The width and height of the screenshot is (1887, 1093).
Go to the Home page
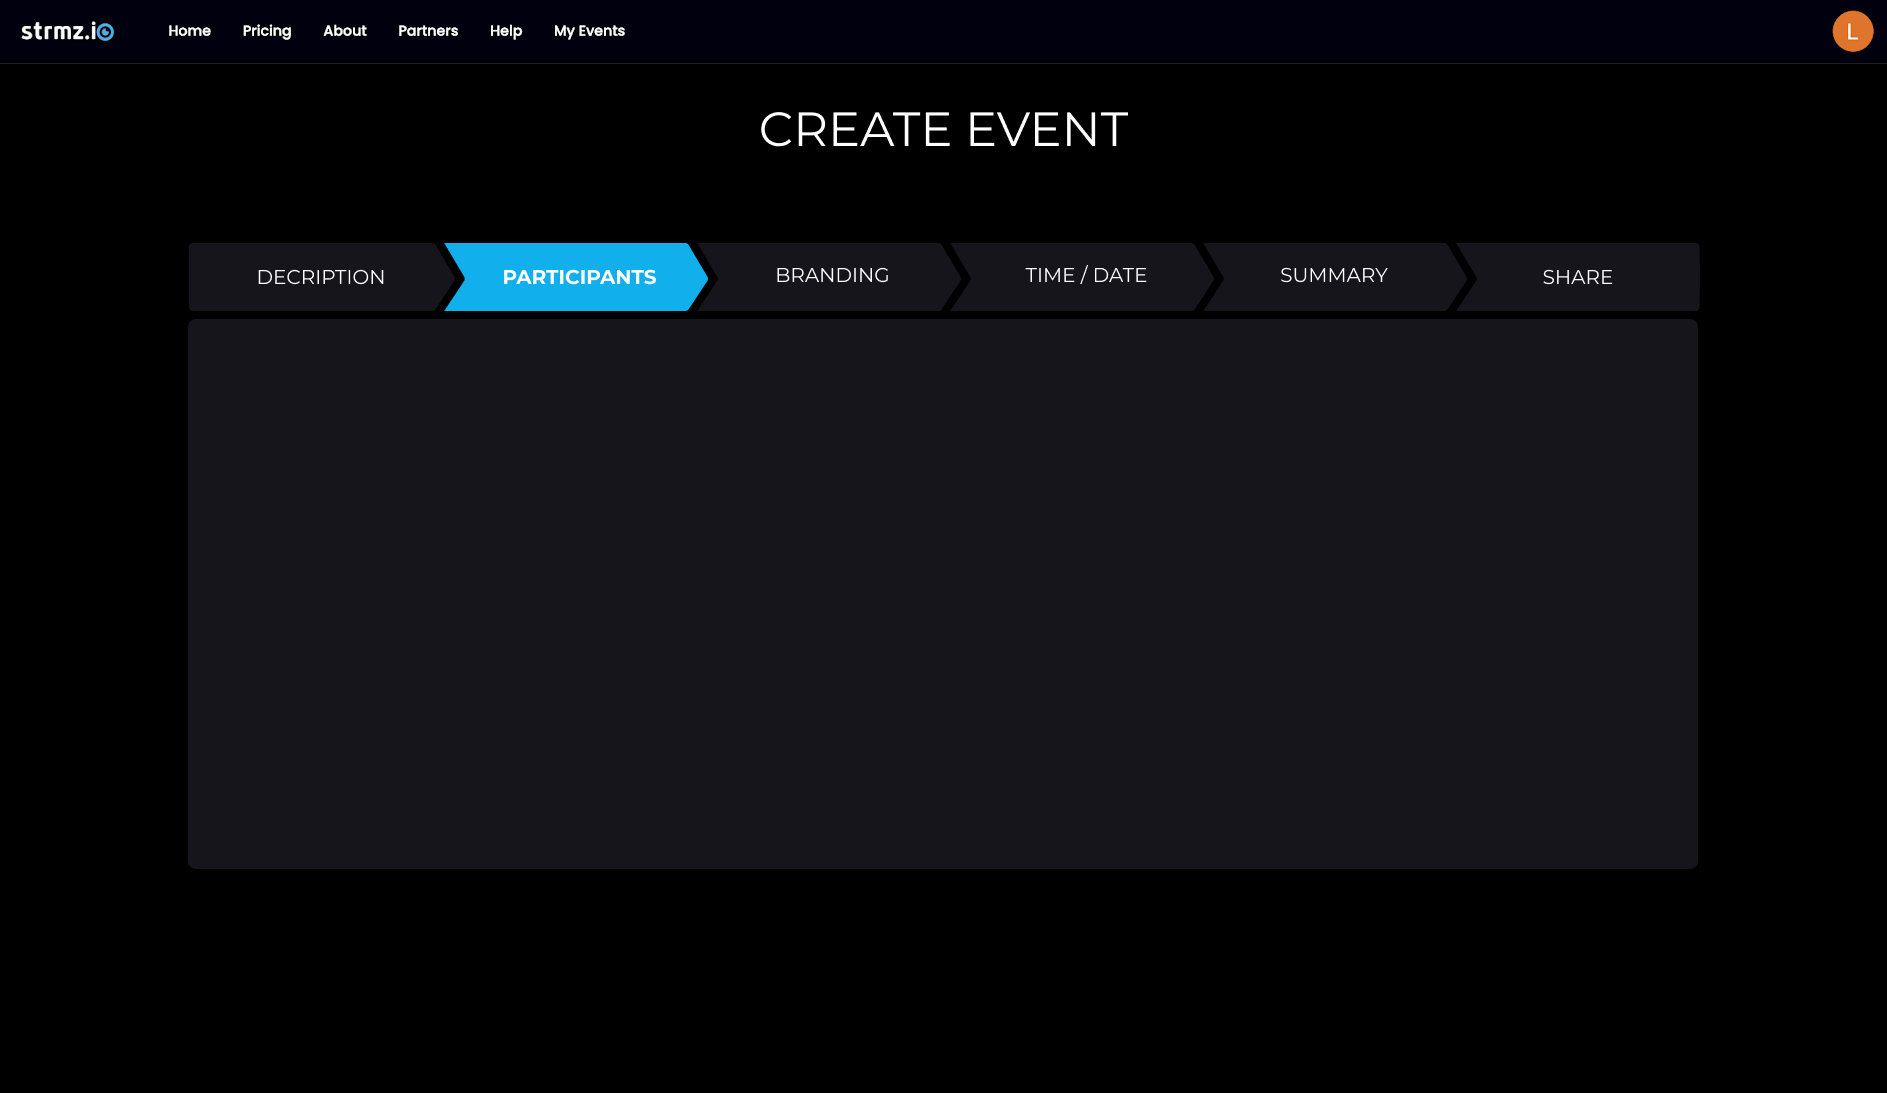(189, 31)
